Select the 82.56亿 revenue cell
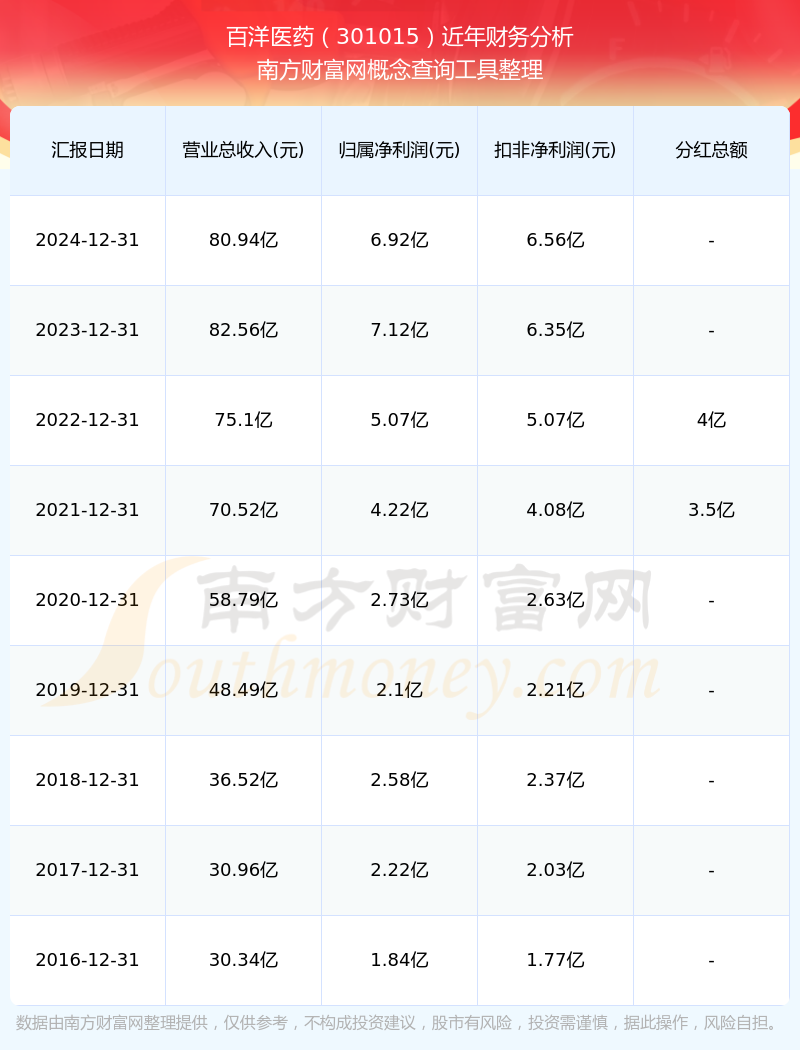The height and width of the screenshot is (1050, 800). coord(244,331)
